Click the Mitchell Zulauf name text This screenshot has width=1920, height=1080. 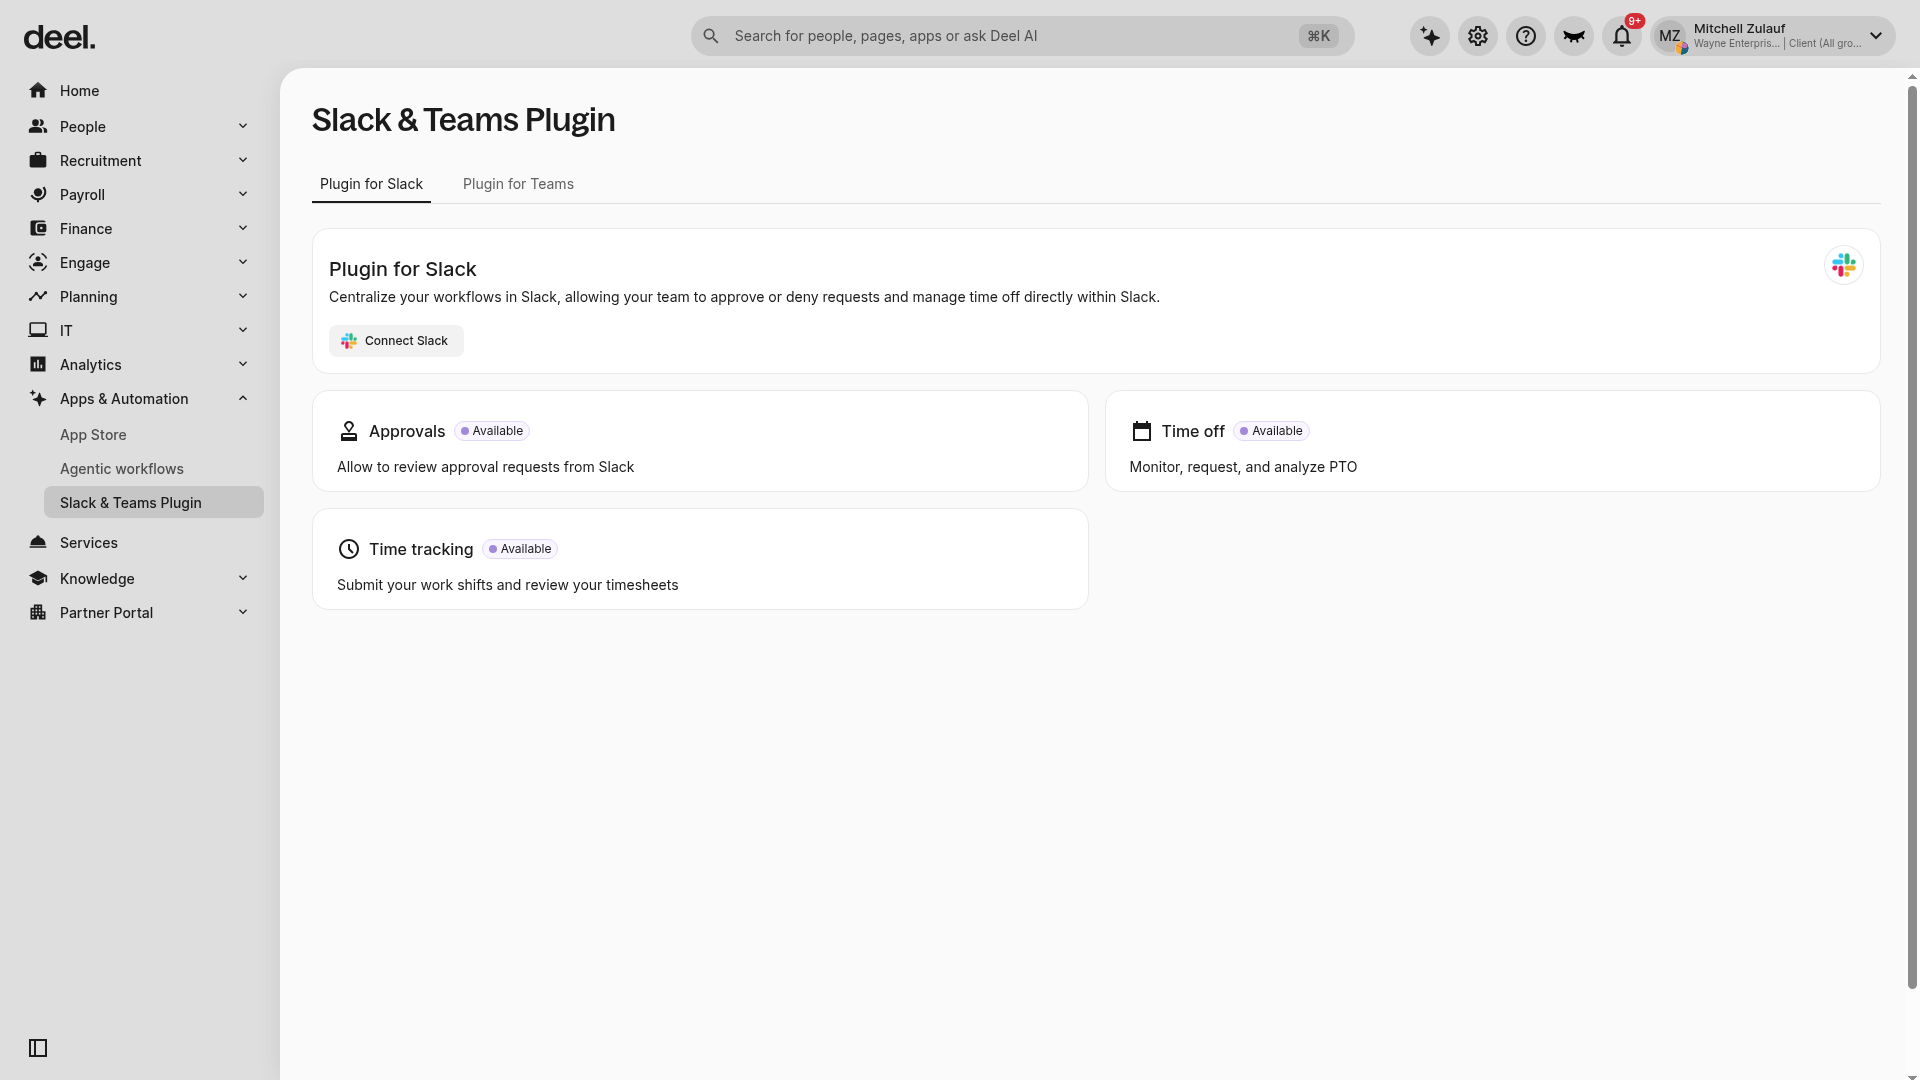[x=1739, y=28]
